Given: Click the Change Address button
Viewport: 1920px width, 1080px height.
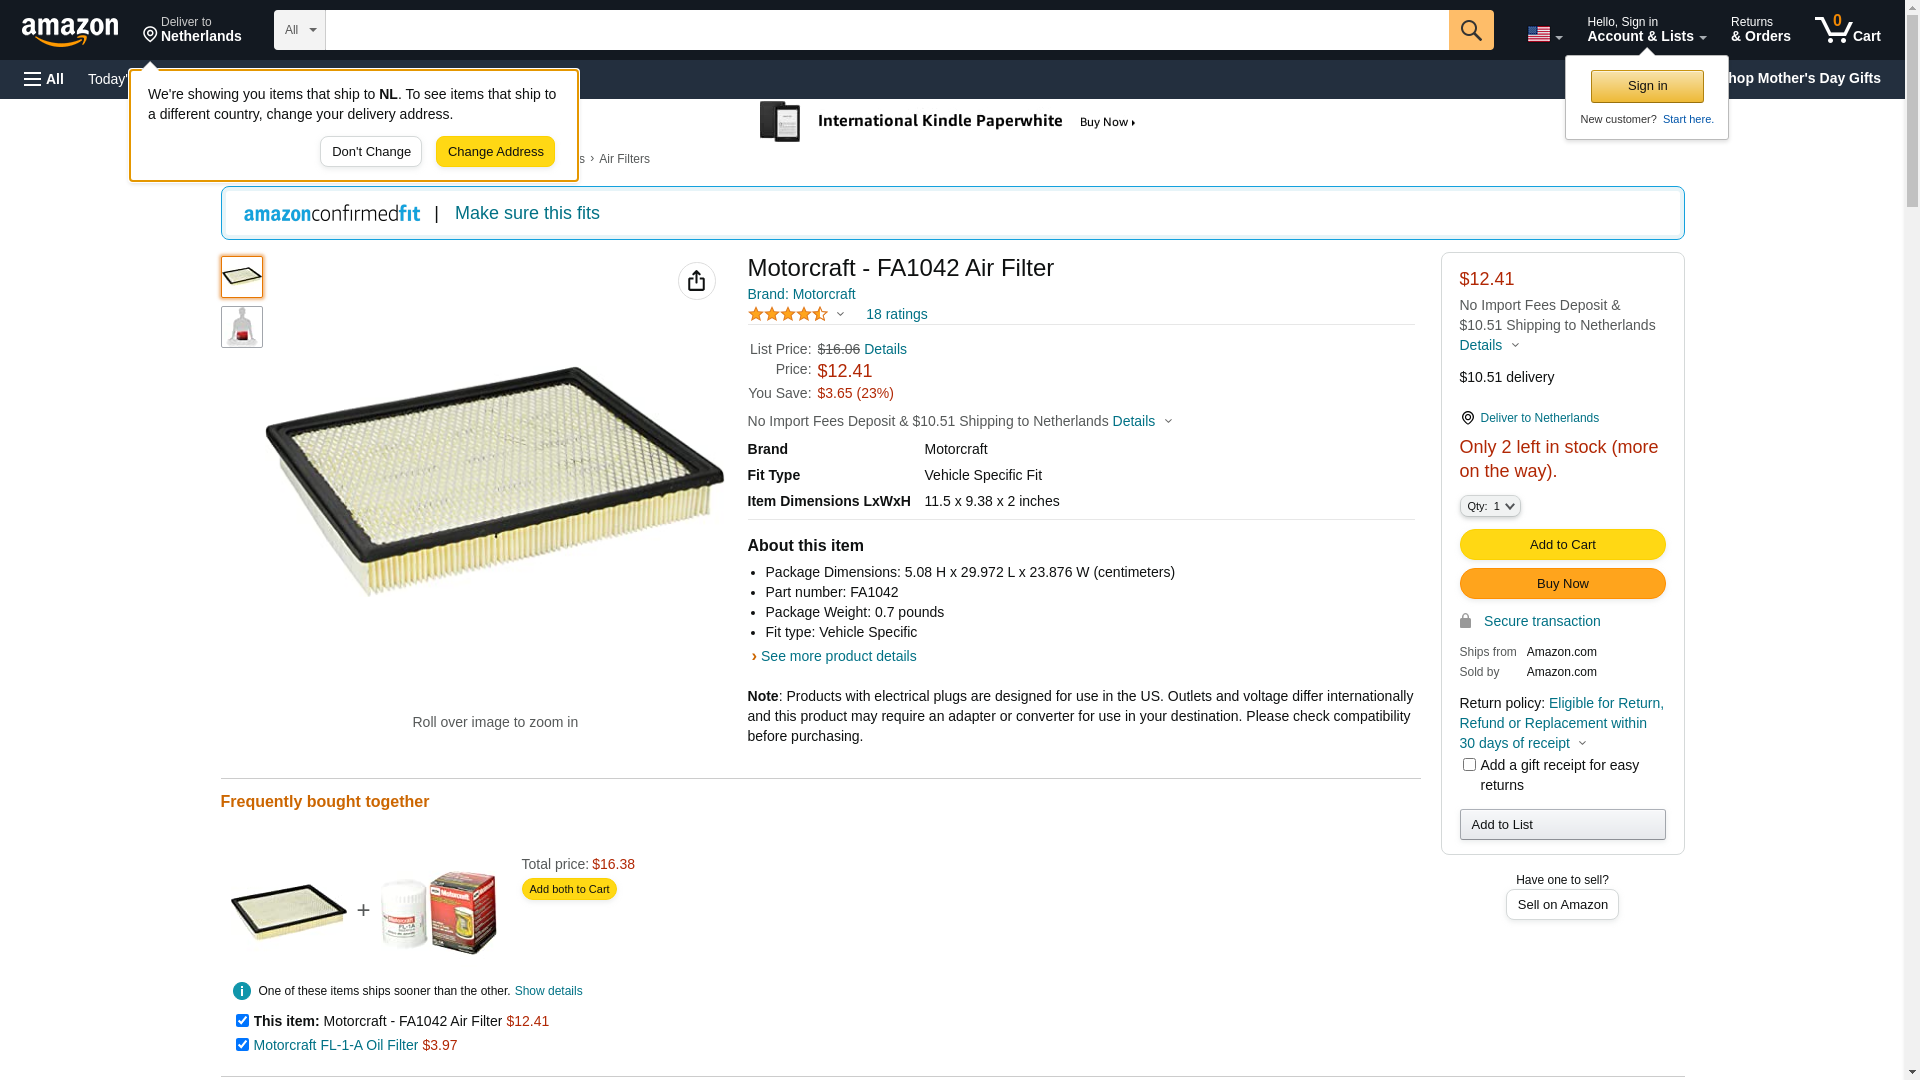Looking at the screenshot, I should coord(495,152).
